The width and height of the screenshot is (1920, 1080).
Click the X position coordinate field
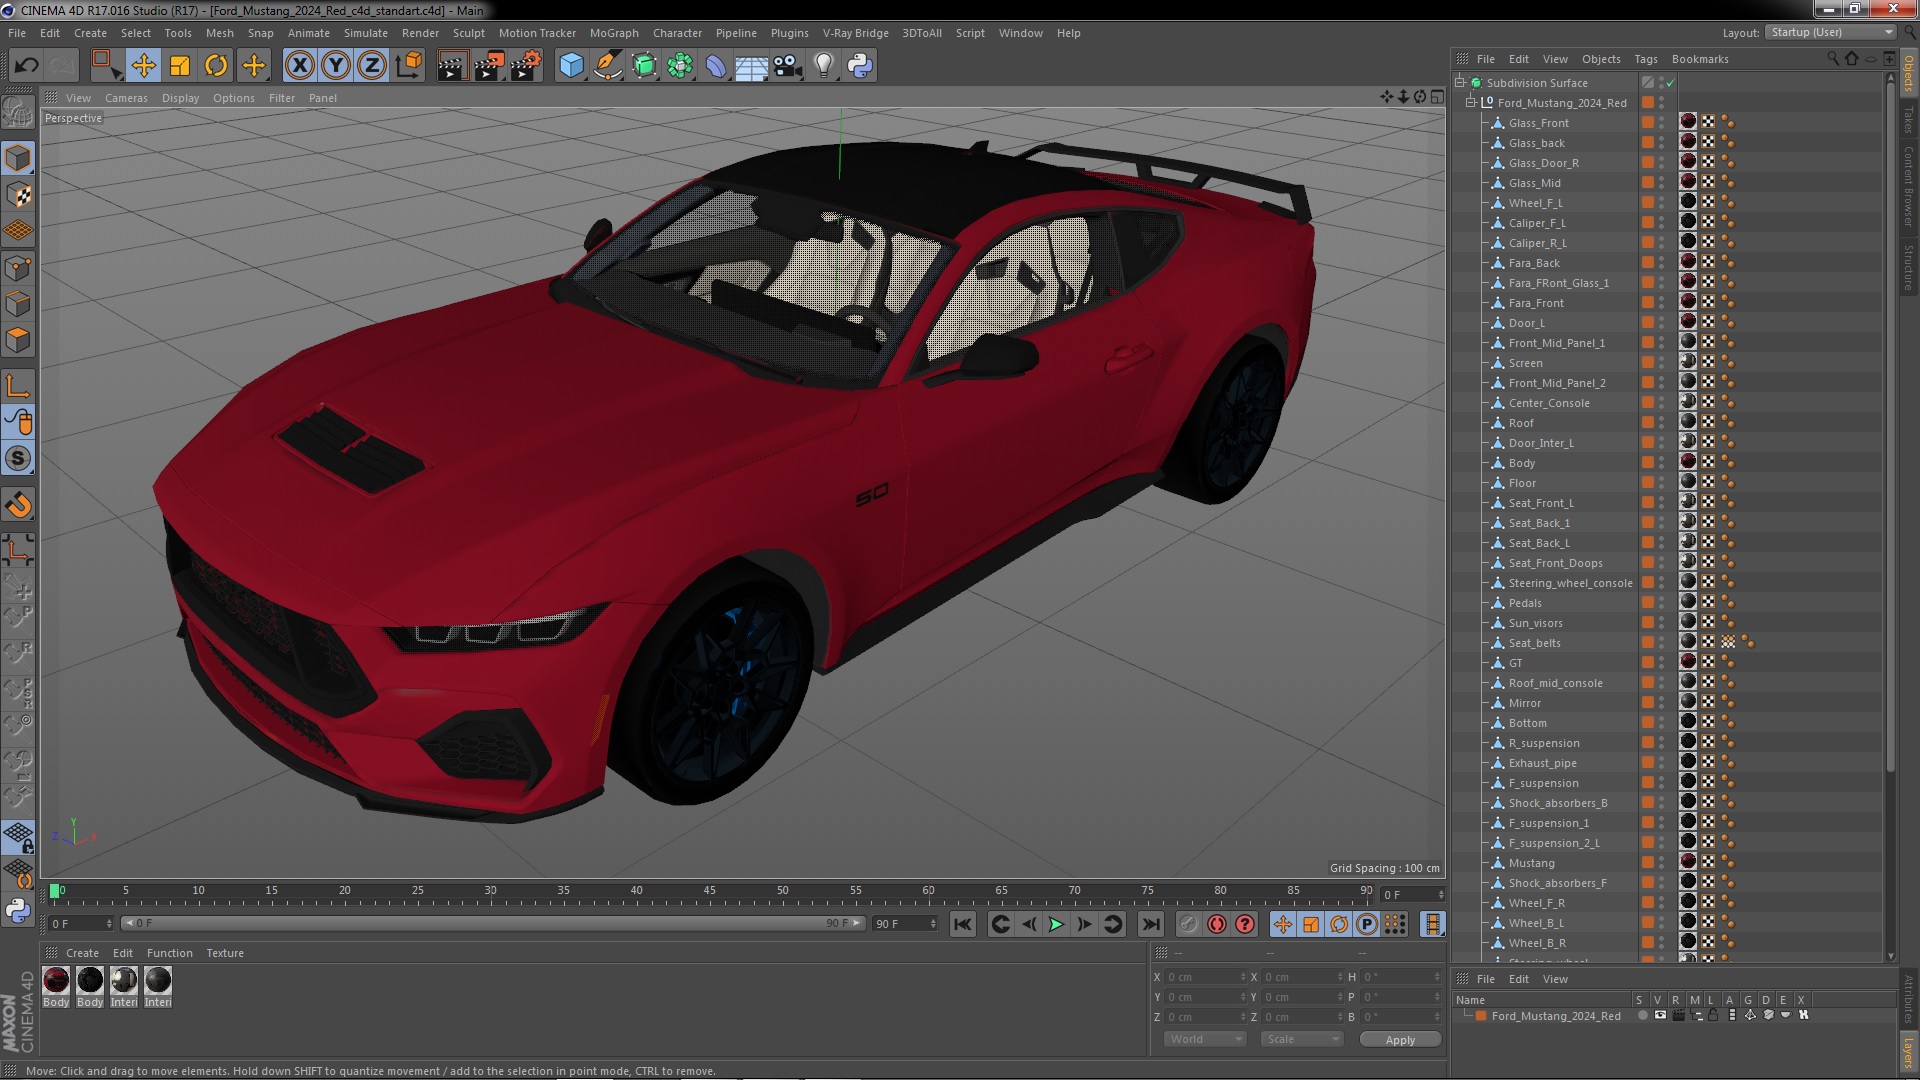pos(1205,977)
